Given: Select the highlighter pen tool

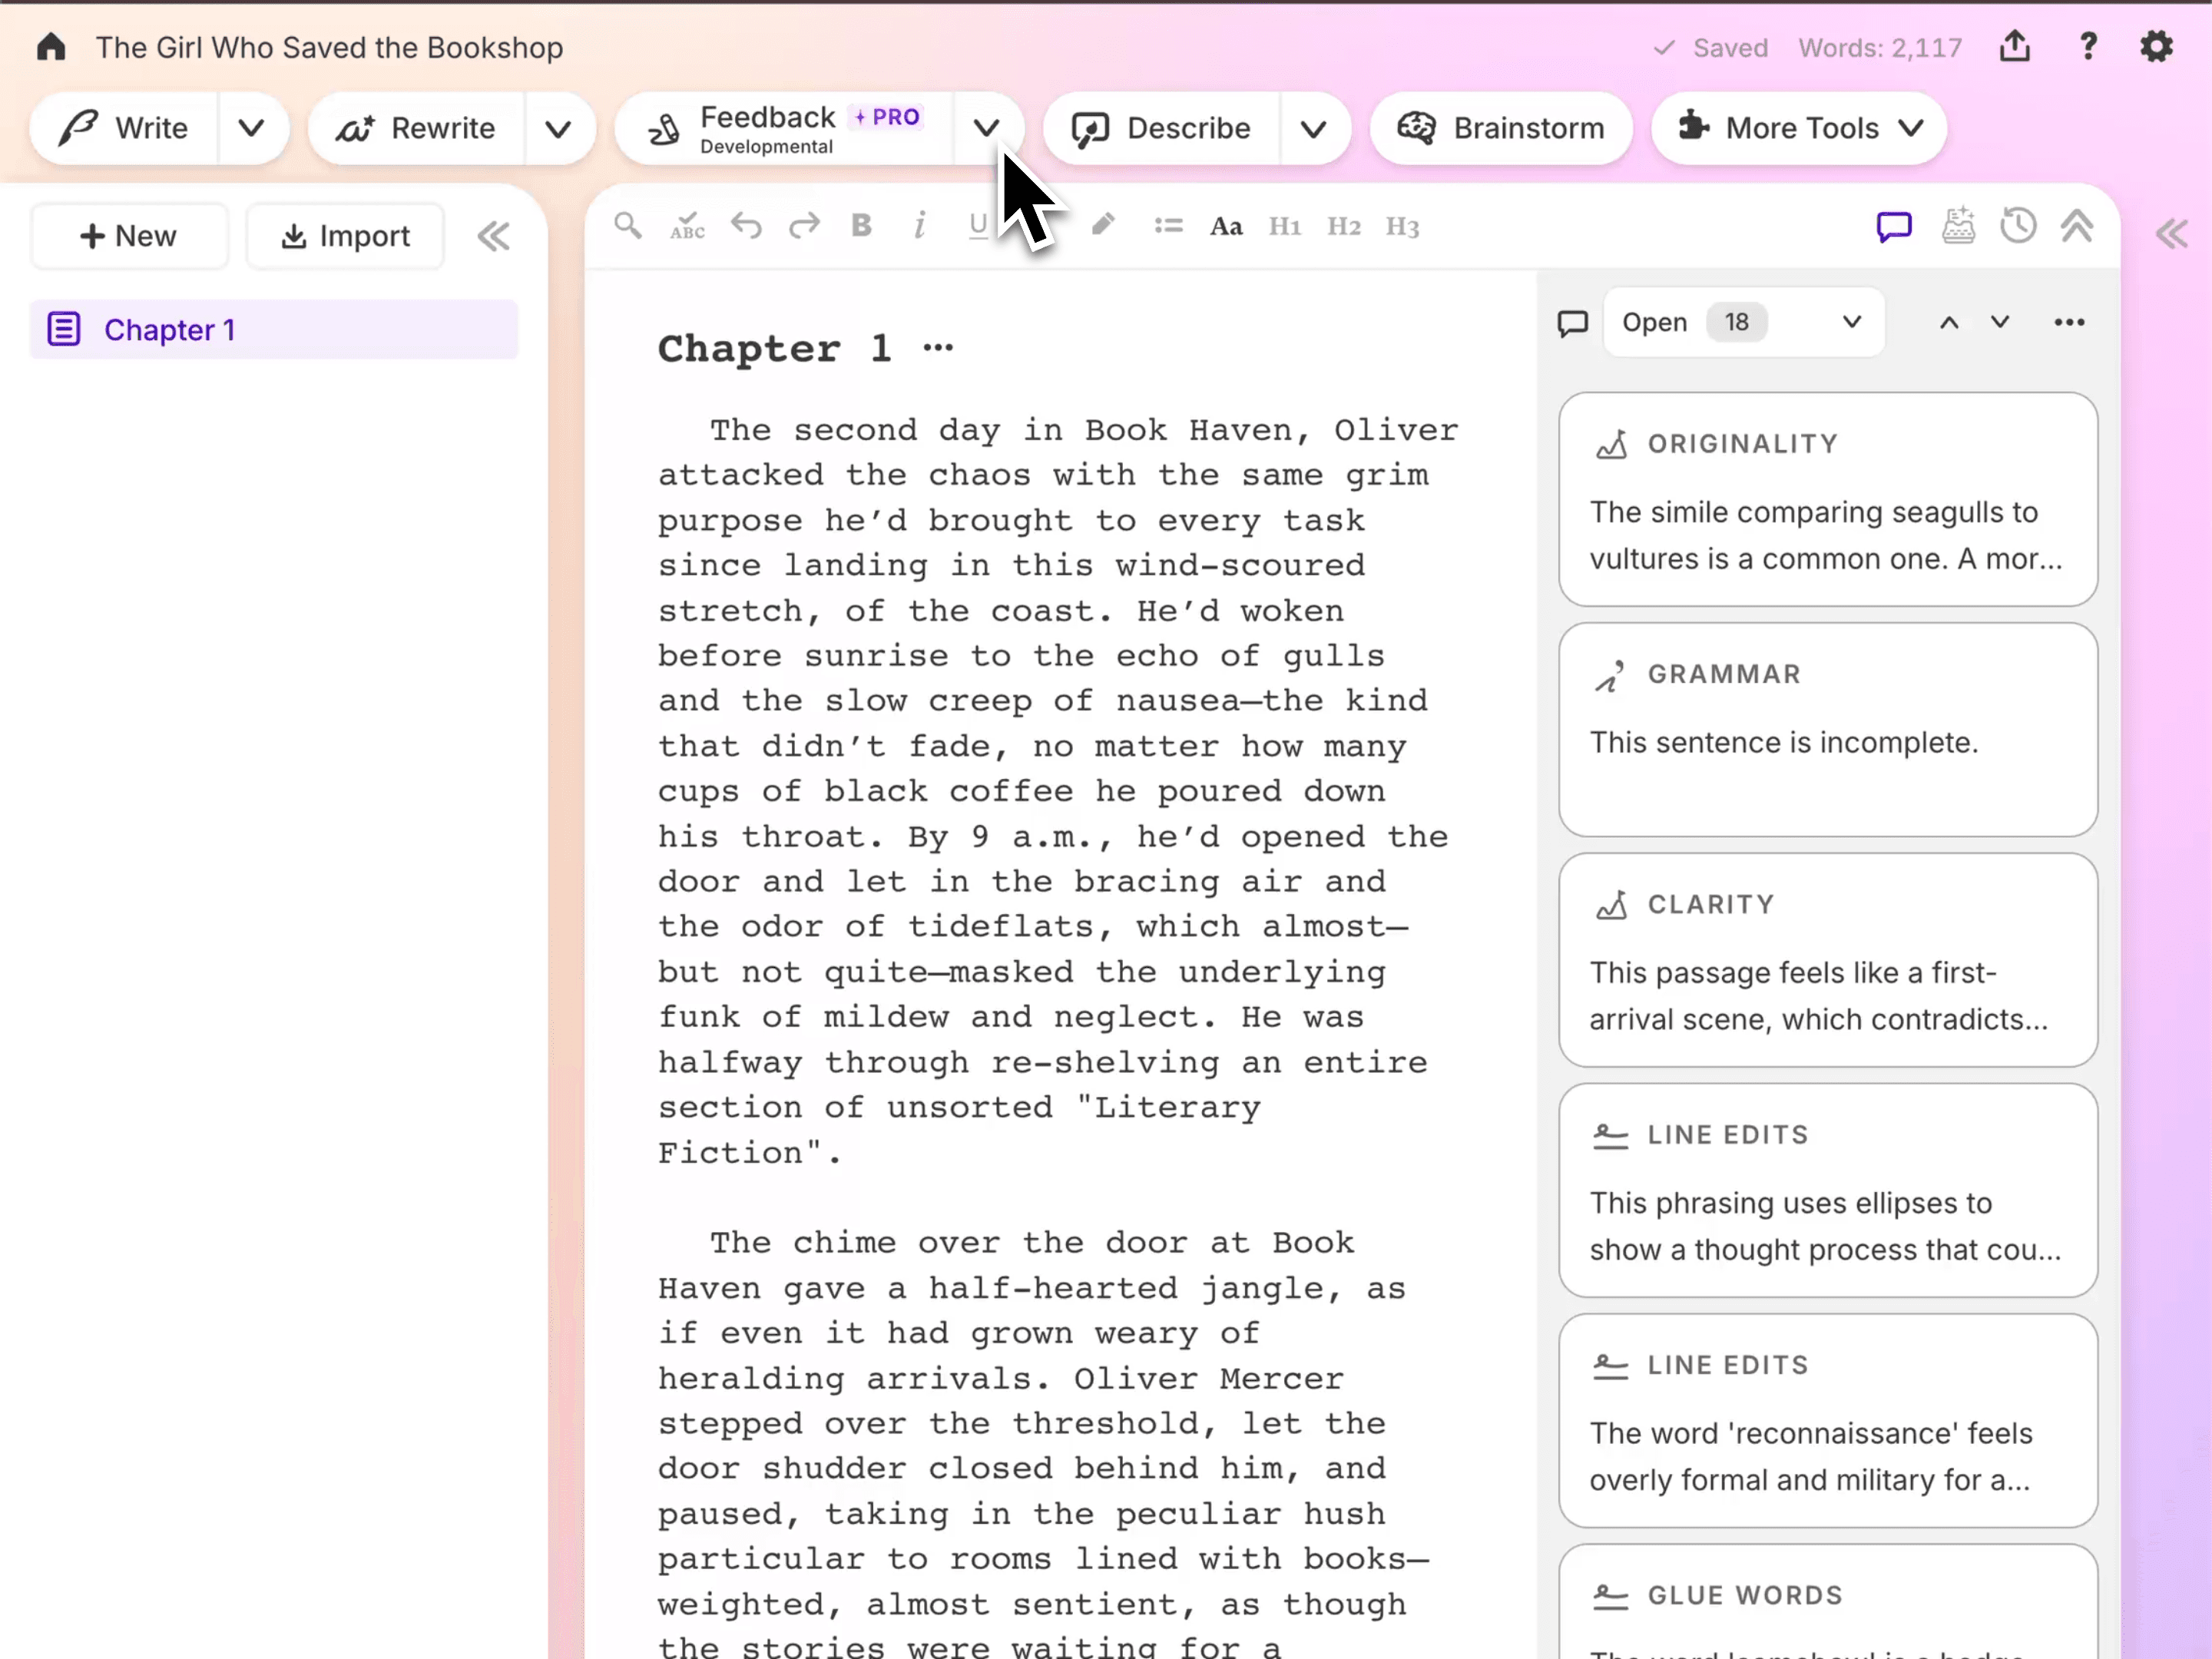Looking at the screenshot, I should [x=1102, y=226].
